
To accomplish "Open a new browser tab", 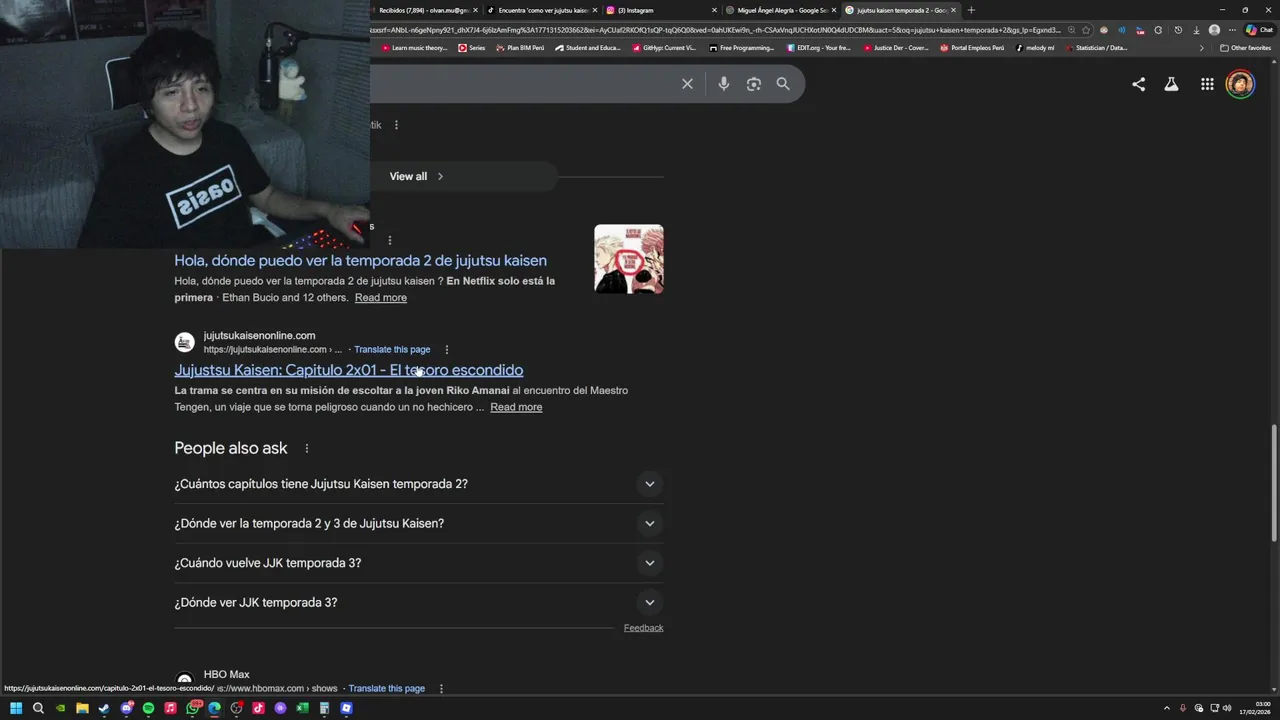I will [x=970, y=10].
